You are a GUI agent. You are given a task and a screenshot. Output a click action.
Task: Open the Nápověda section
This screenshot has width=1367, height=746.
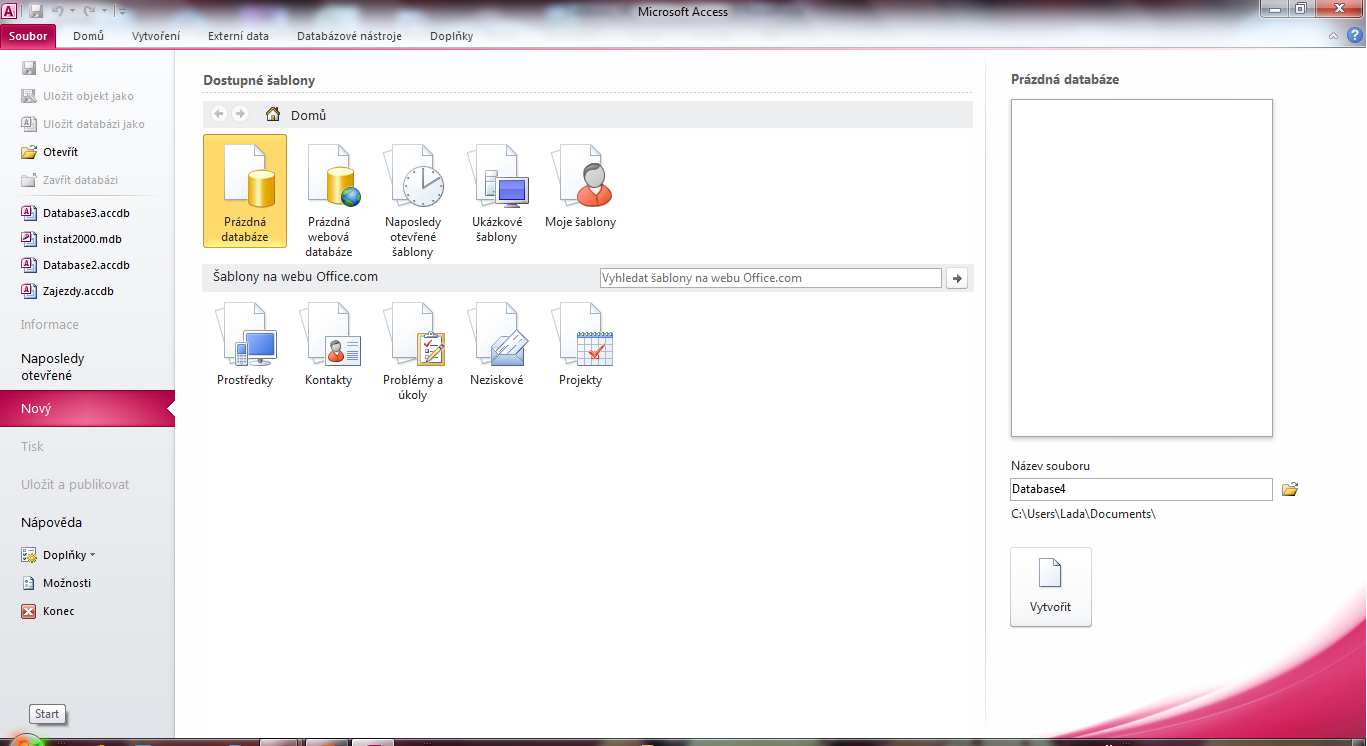(x=51, y=522)
